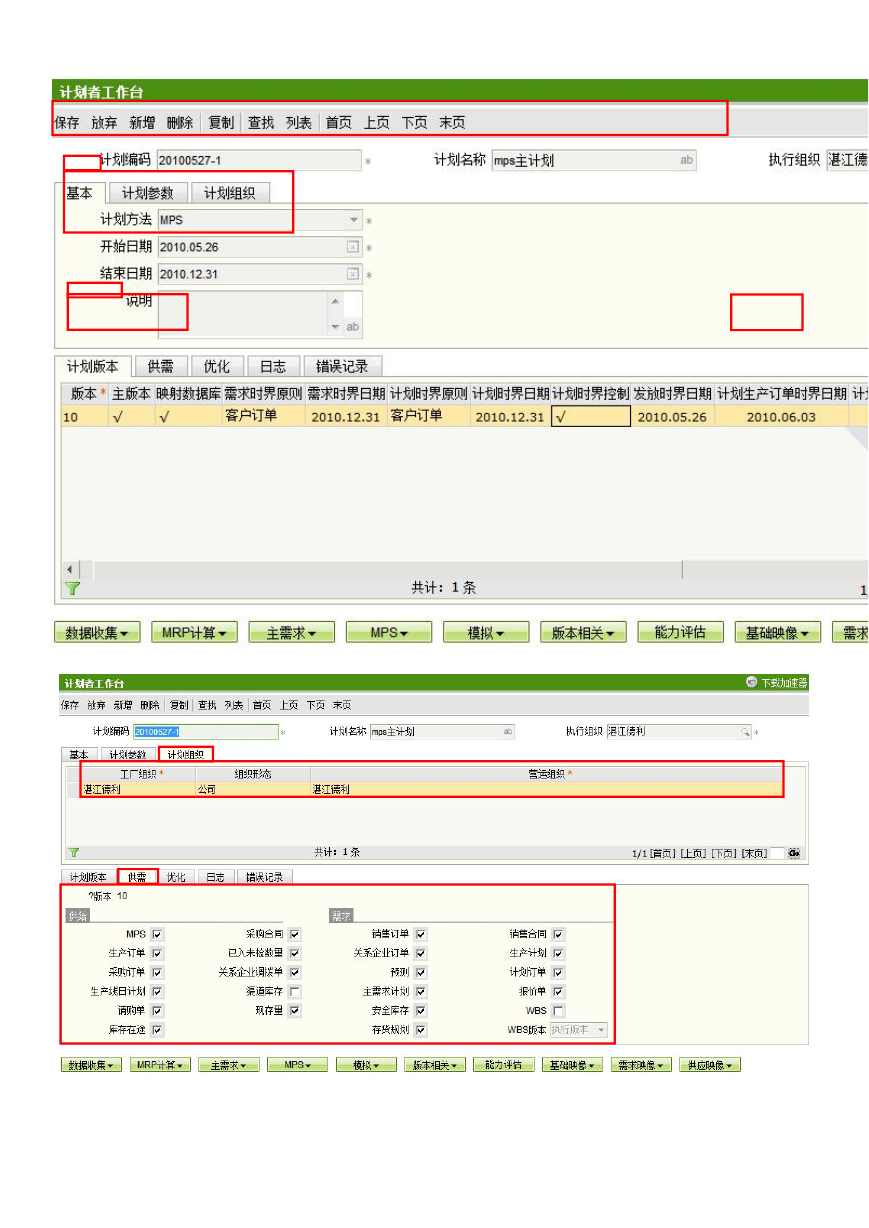Toggle the 预测 checkbox
The height and width of the screenshot is (1228, 869).
(421, 972)
